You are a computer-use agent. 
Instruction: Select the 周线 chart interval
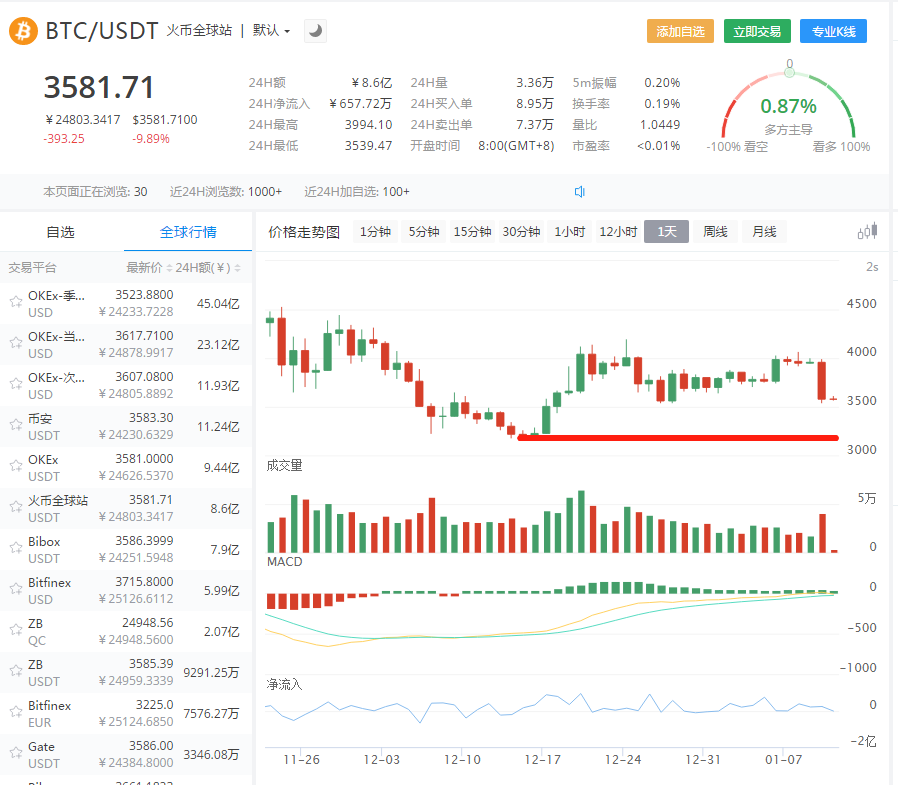pos(715,232)
